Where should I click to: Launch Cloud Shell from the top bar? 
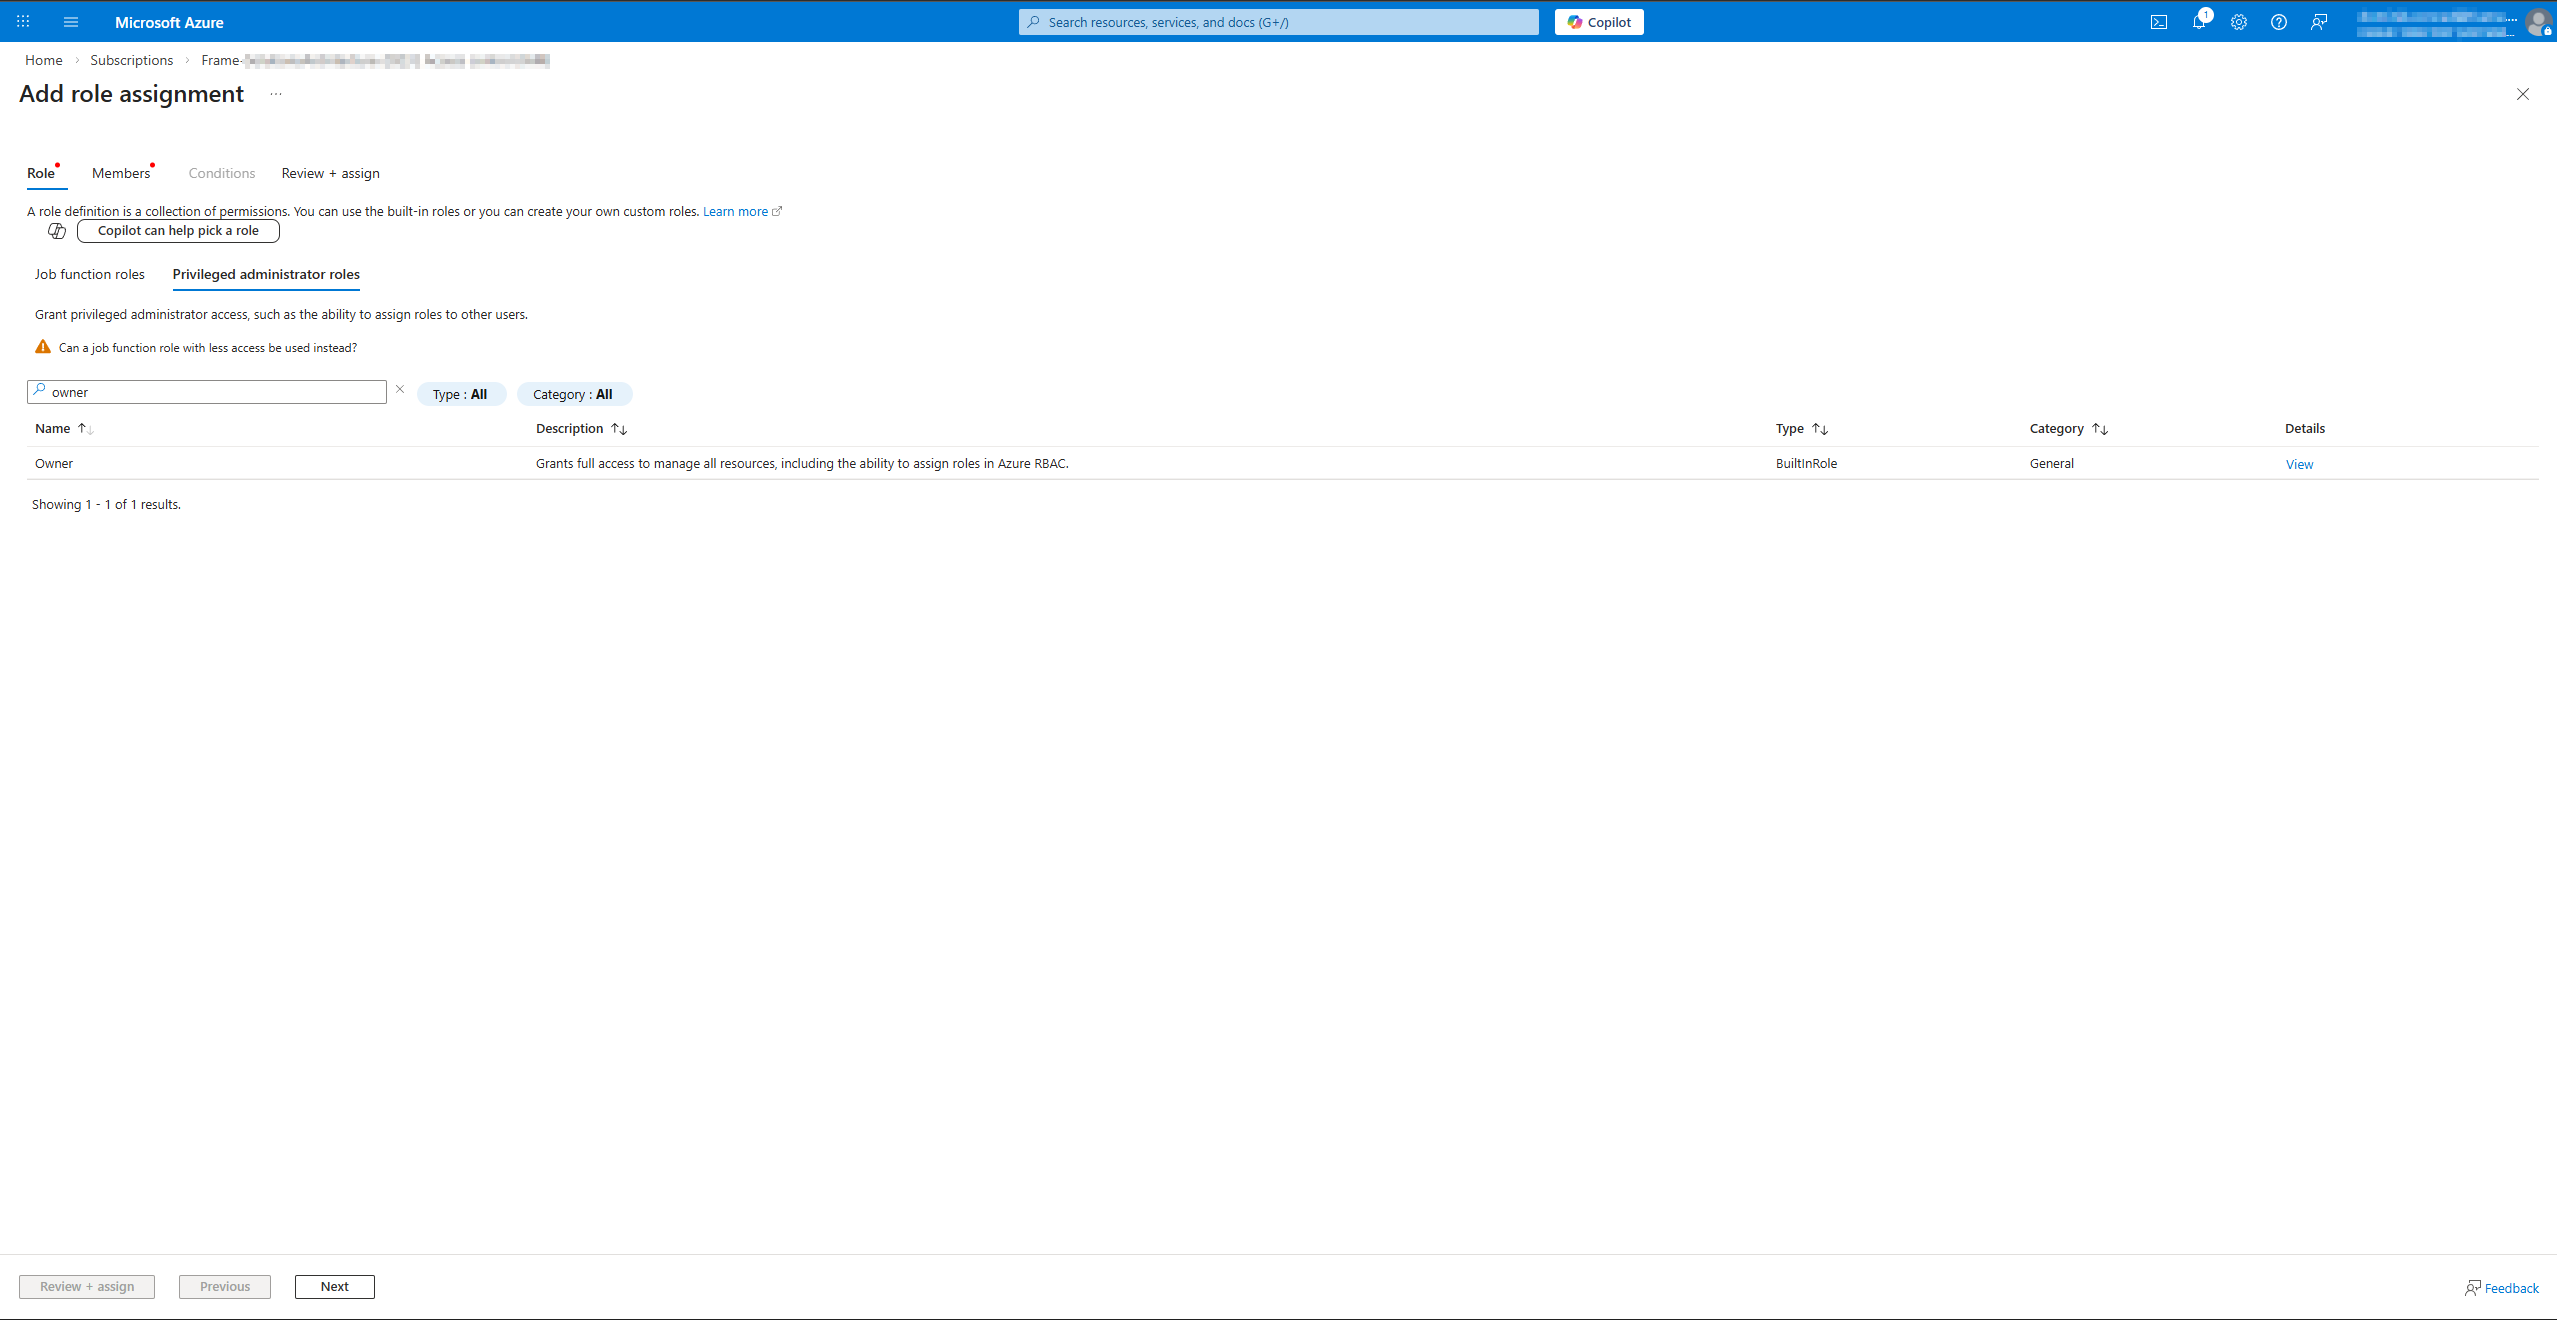tap(2159, 22)
